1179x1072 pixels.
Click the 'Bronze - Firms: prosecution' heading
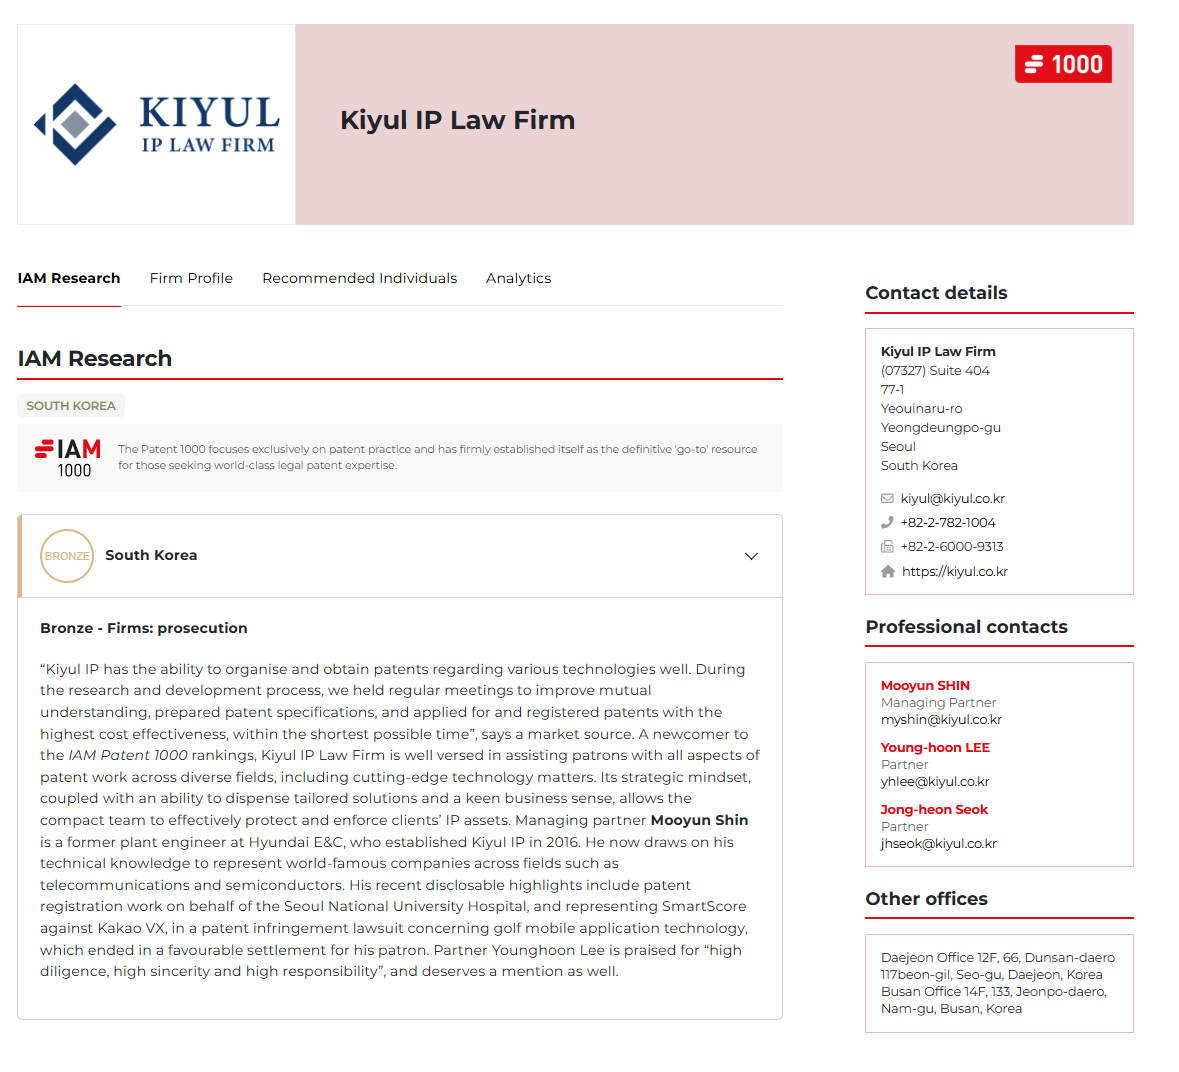[144, 628]
